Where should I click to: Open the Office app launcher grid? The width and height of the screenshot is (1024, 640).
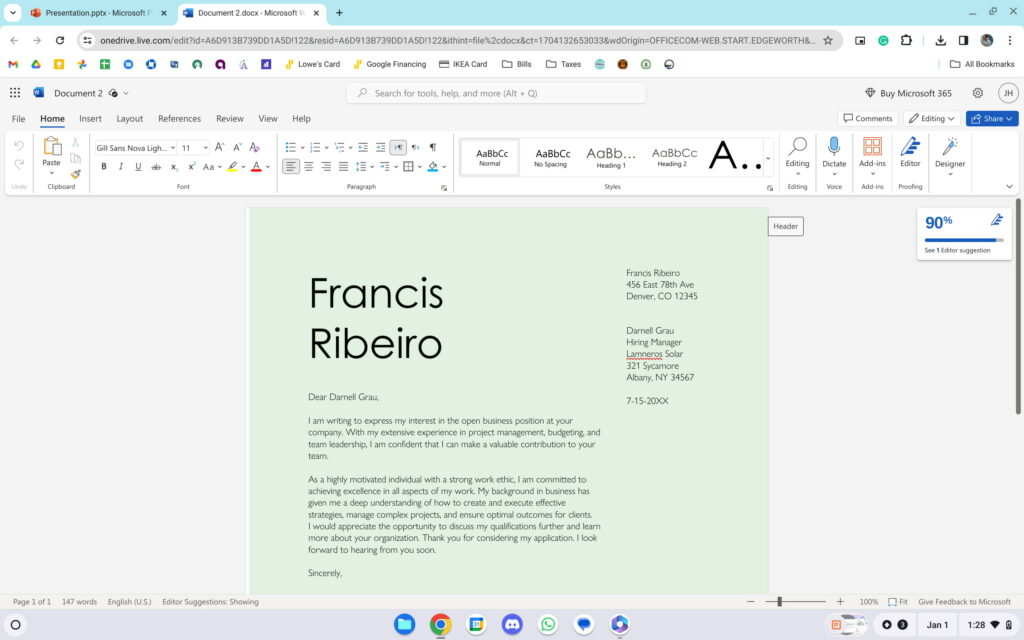[15, 93]
